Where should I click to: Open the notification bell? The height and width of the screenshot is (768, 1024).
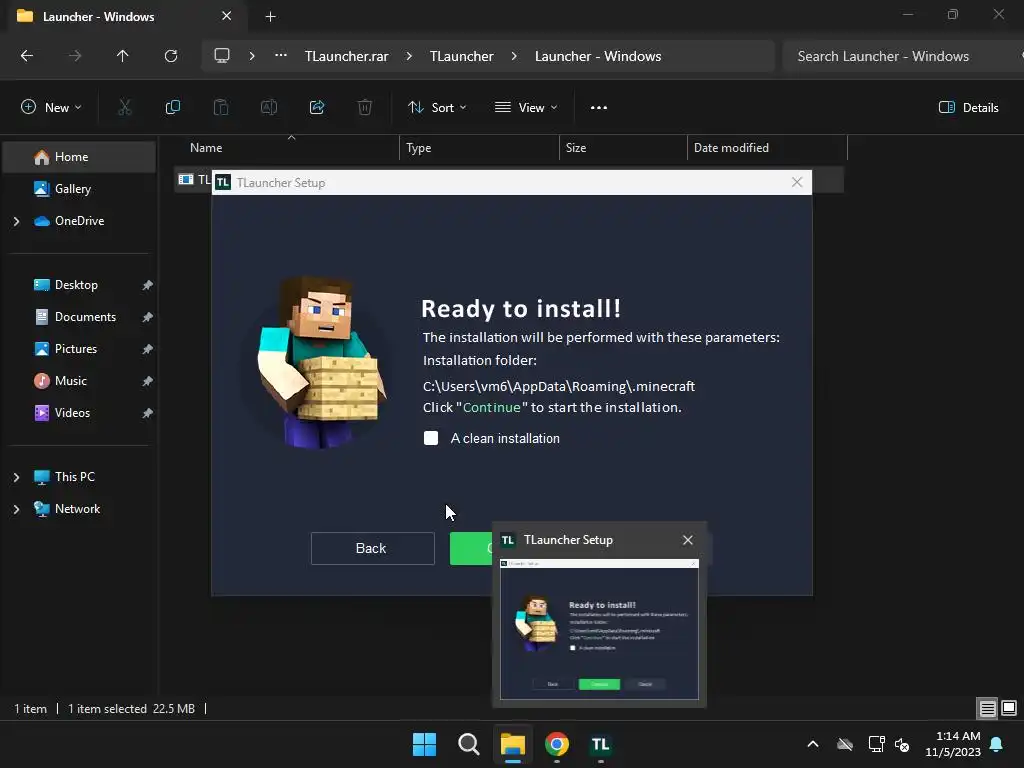pos(997,744)
